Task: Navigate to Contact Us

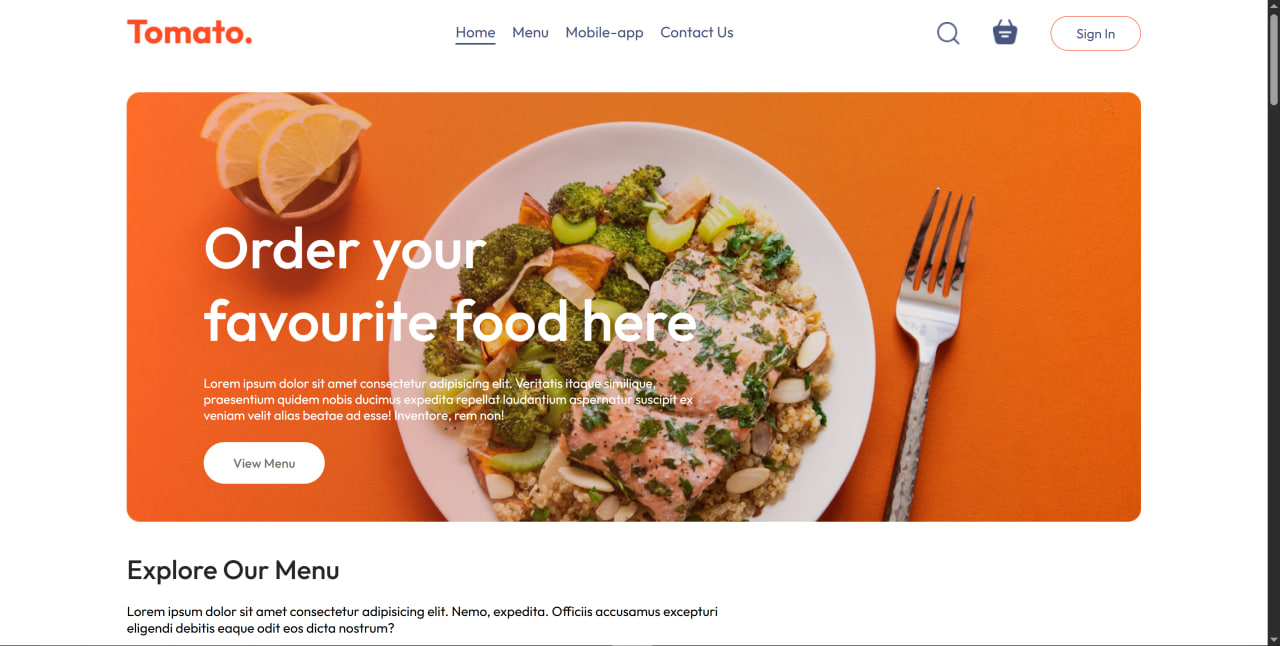Action: [696, 33]
